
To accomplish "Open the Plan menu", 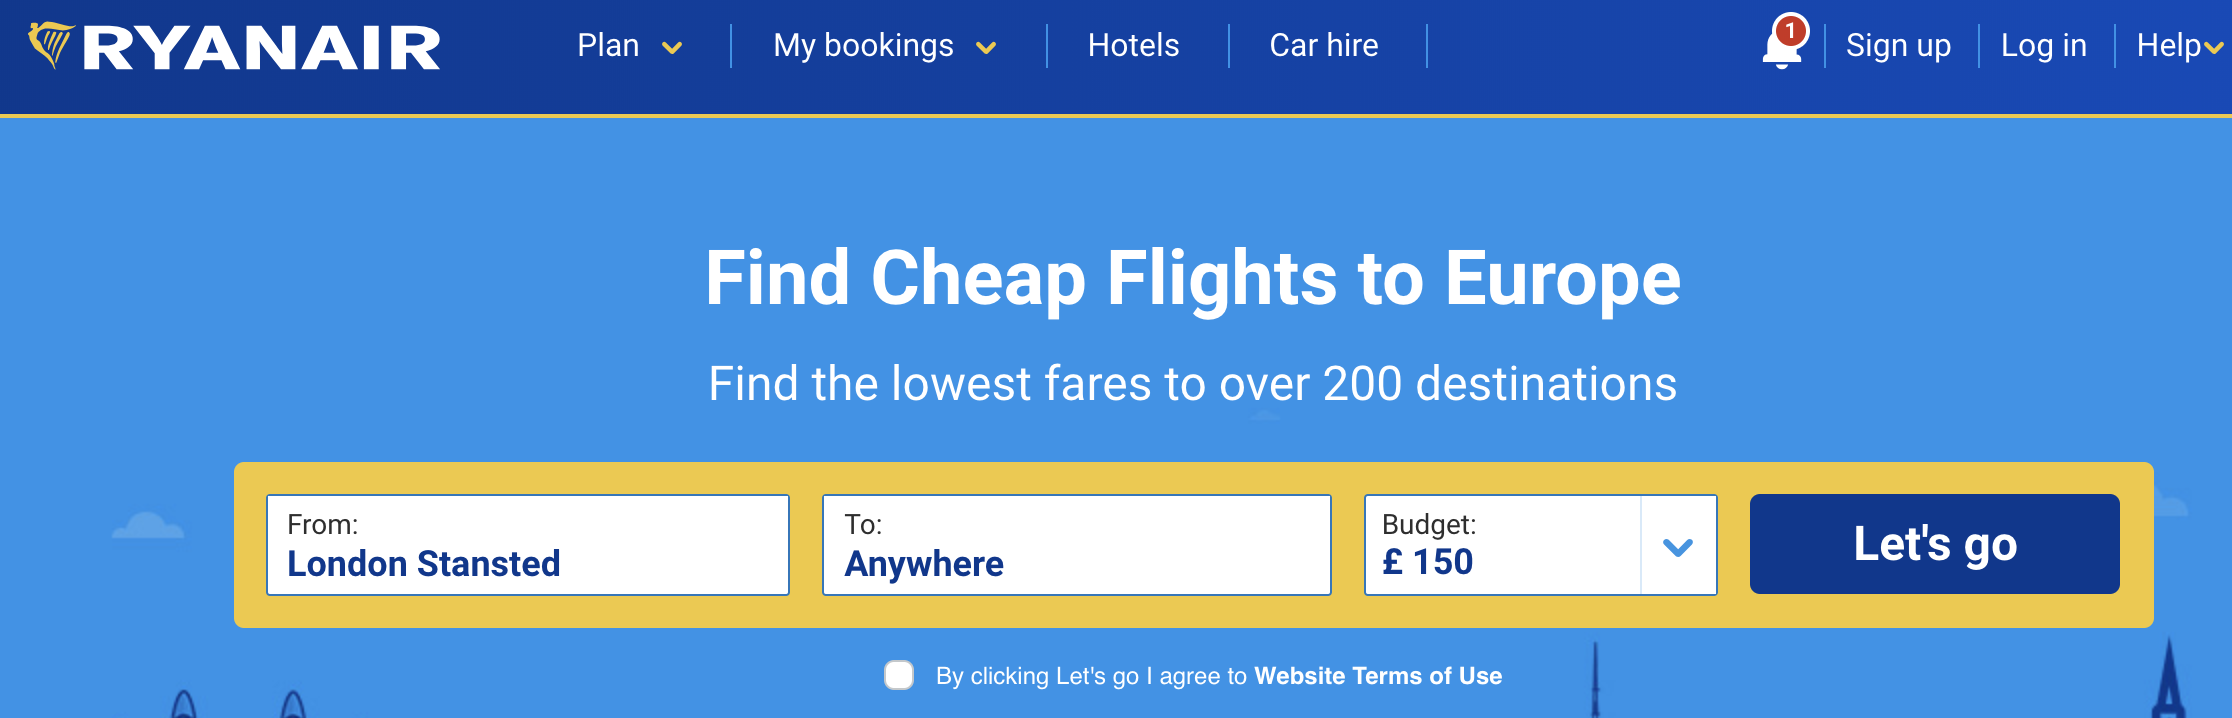I will [608, 46].
